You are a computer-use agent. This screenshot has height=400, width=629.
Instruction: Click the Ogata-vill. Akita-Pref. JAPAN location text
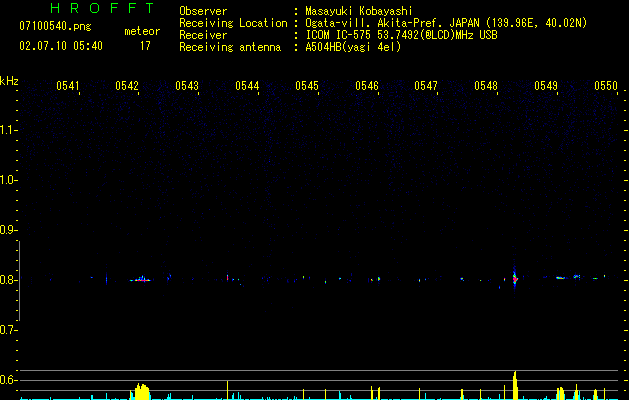pyautogui.click(x=392, y=23)
